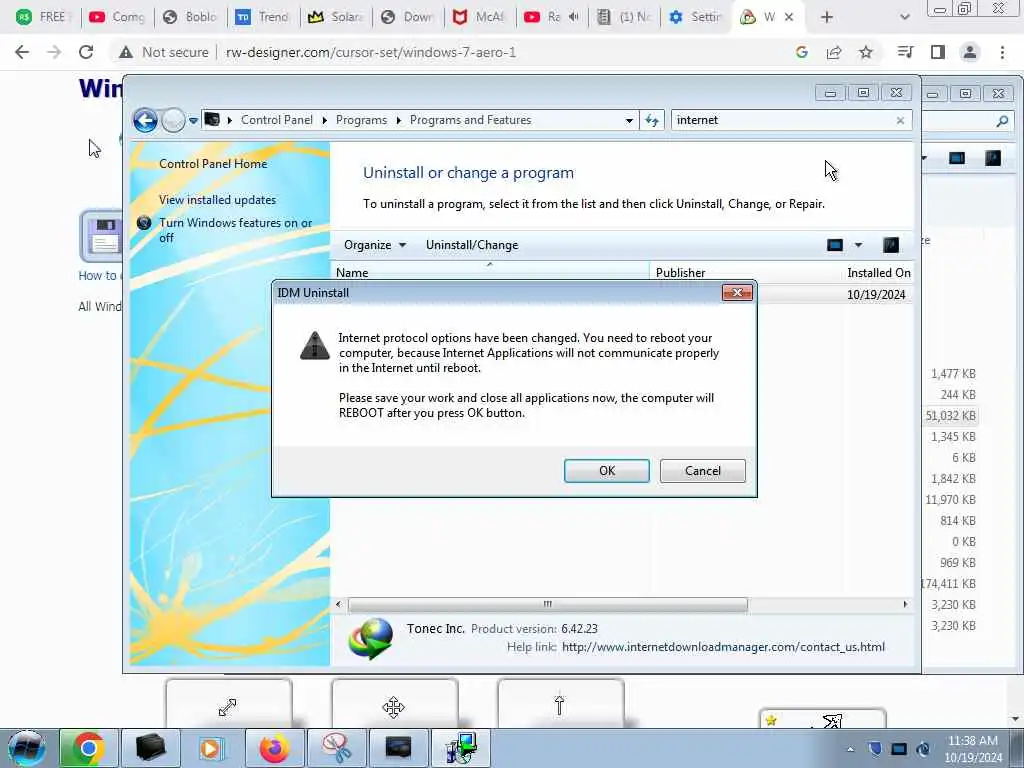The image size is (1024, 768).
Task: Click the scrollbar right arrow in program list
Action: (x=905, y=605)
